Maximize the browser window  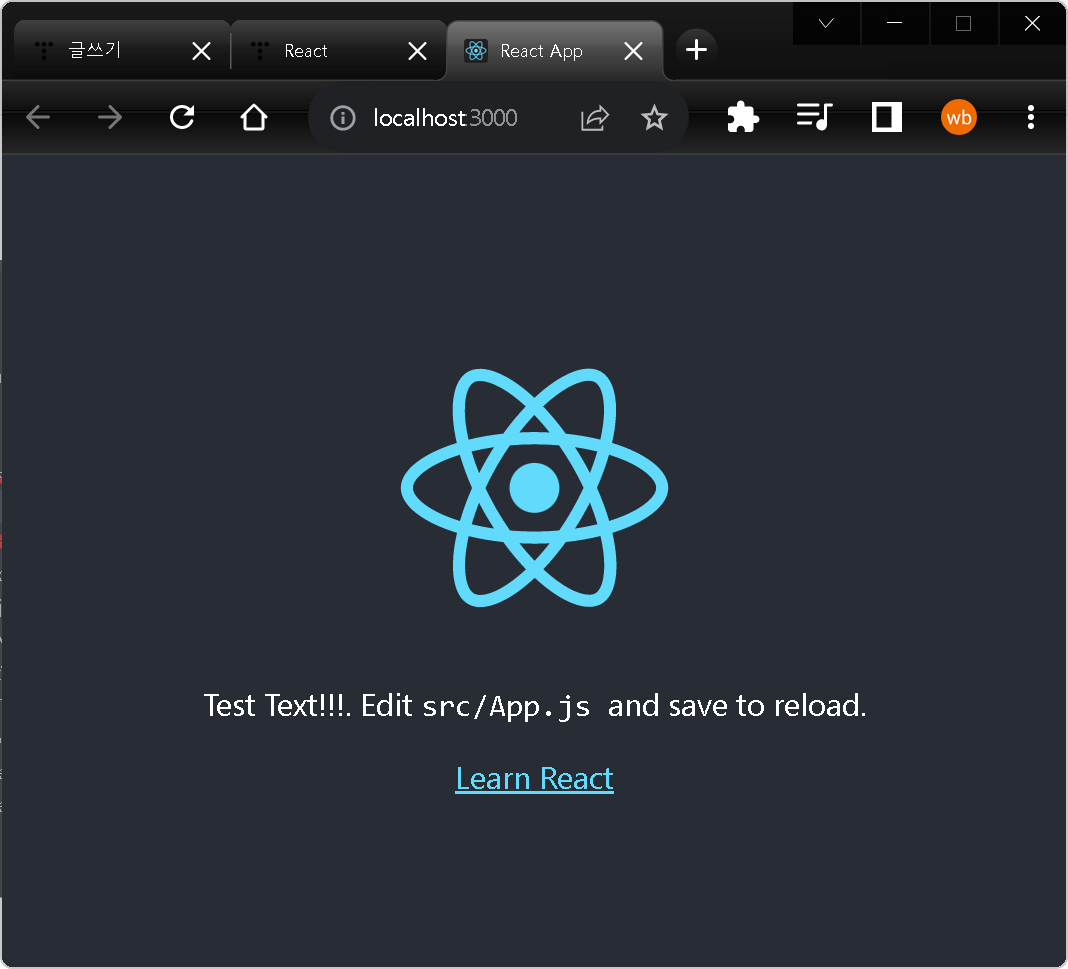point(964,24)
